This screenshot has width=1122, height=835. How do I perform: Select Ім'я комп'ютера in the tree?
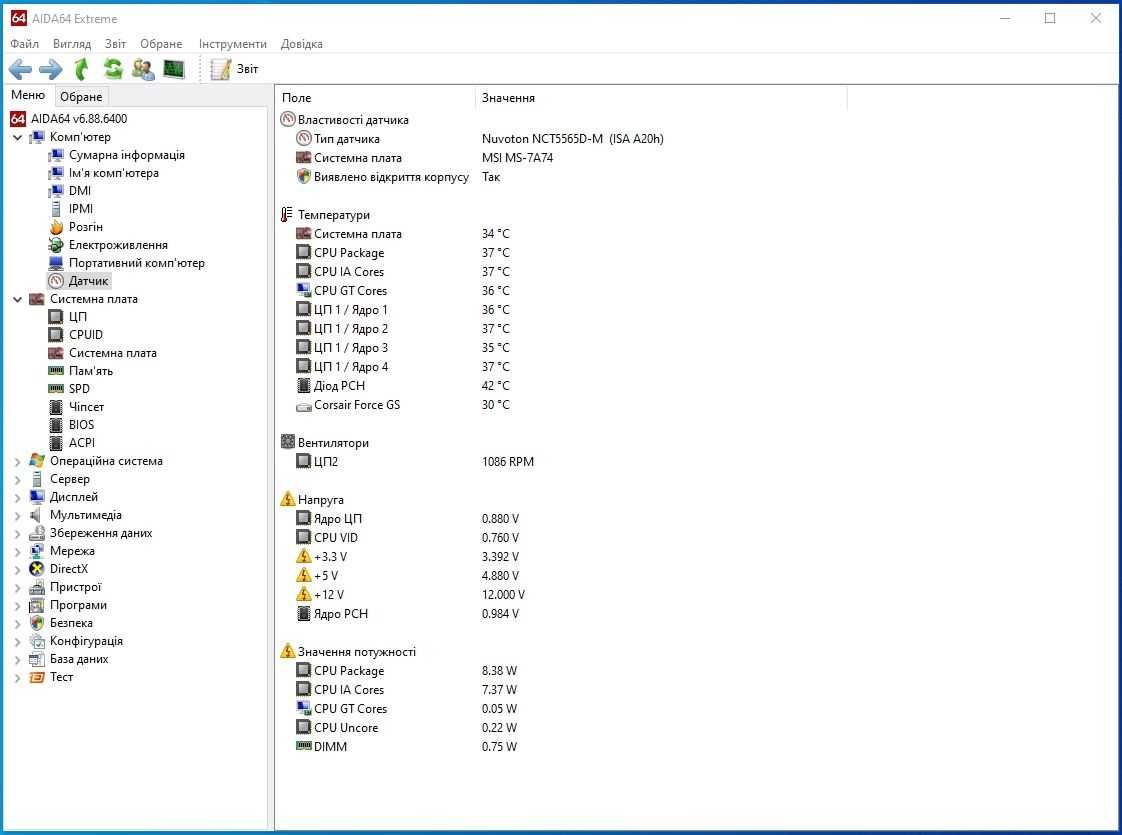[x=114, y=172]
